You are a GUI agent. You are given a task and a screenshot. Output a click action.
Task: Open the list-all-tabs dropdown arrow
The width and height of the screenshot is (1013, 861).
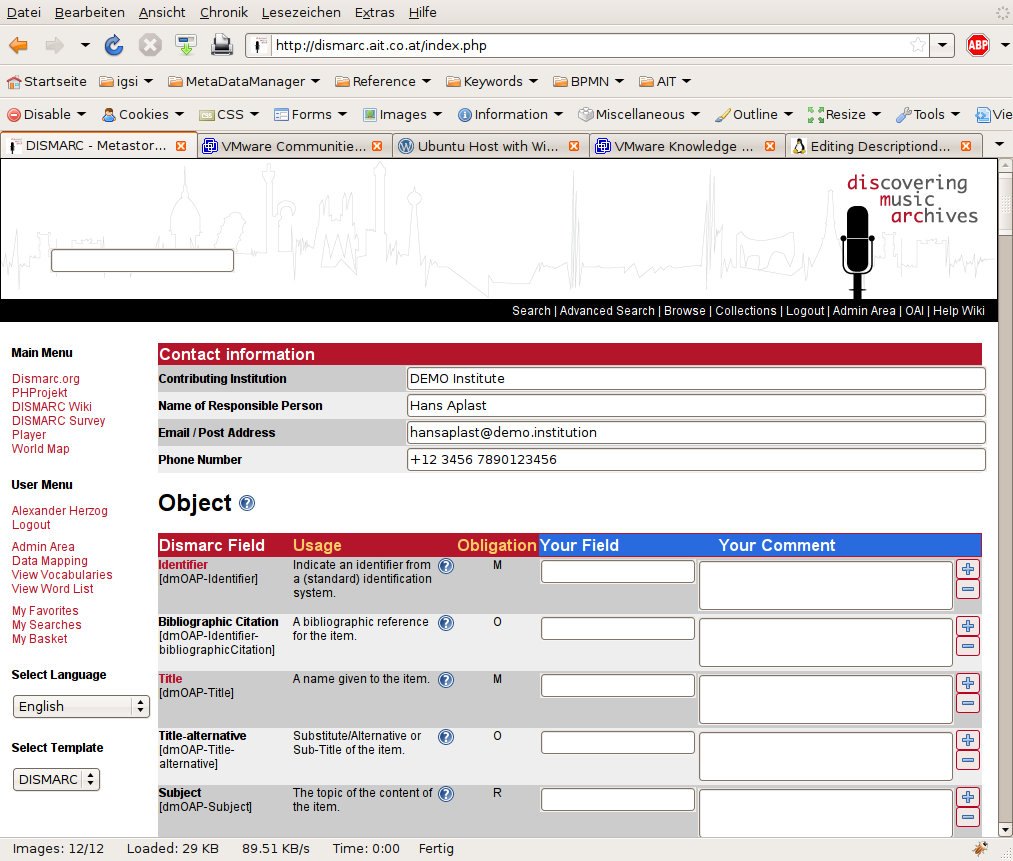tap(999, 144)
